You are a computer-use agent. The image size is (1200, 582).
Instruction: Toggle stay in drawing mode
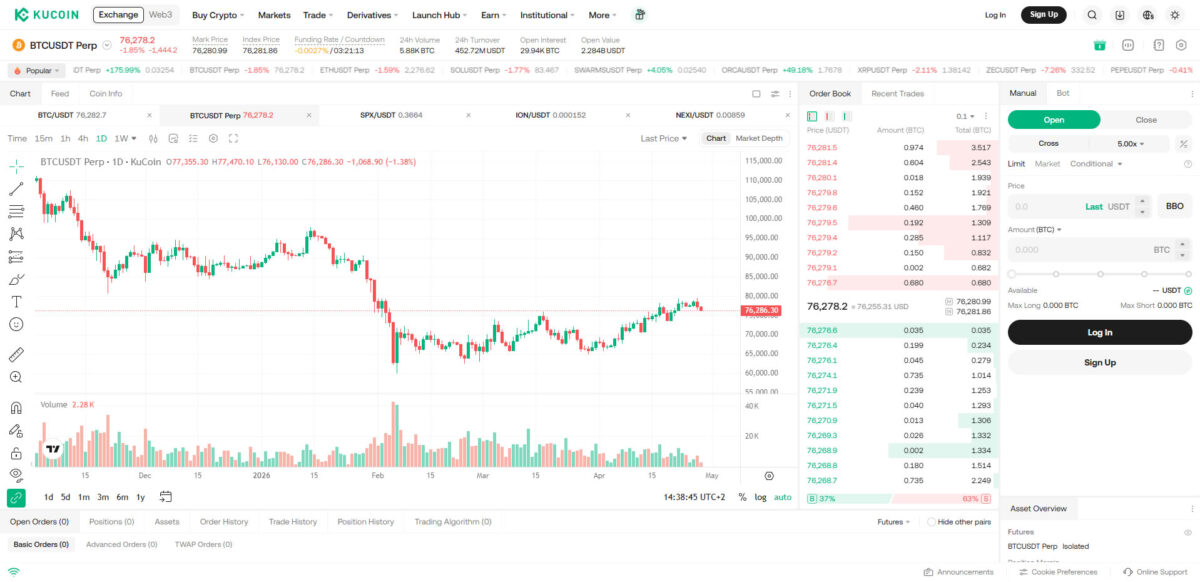pos(16,430)
